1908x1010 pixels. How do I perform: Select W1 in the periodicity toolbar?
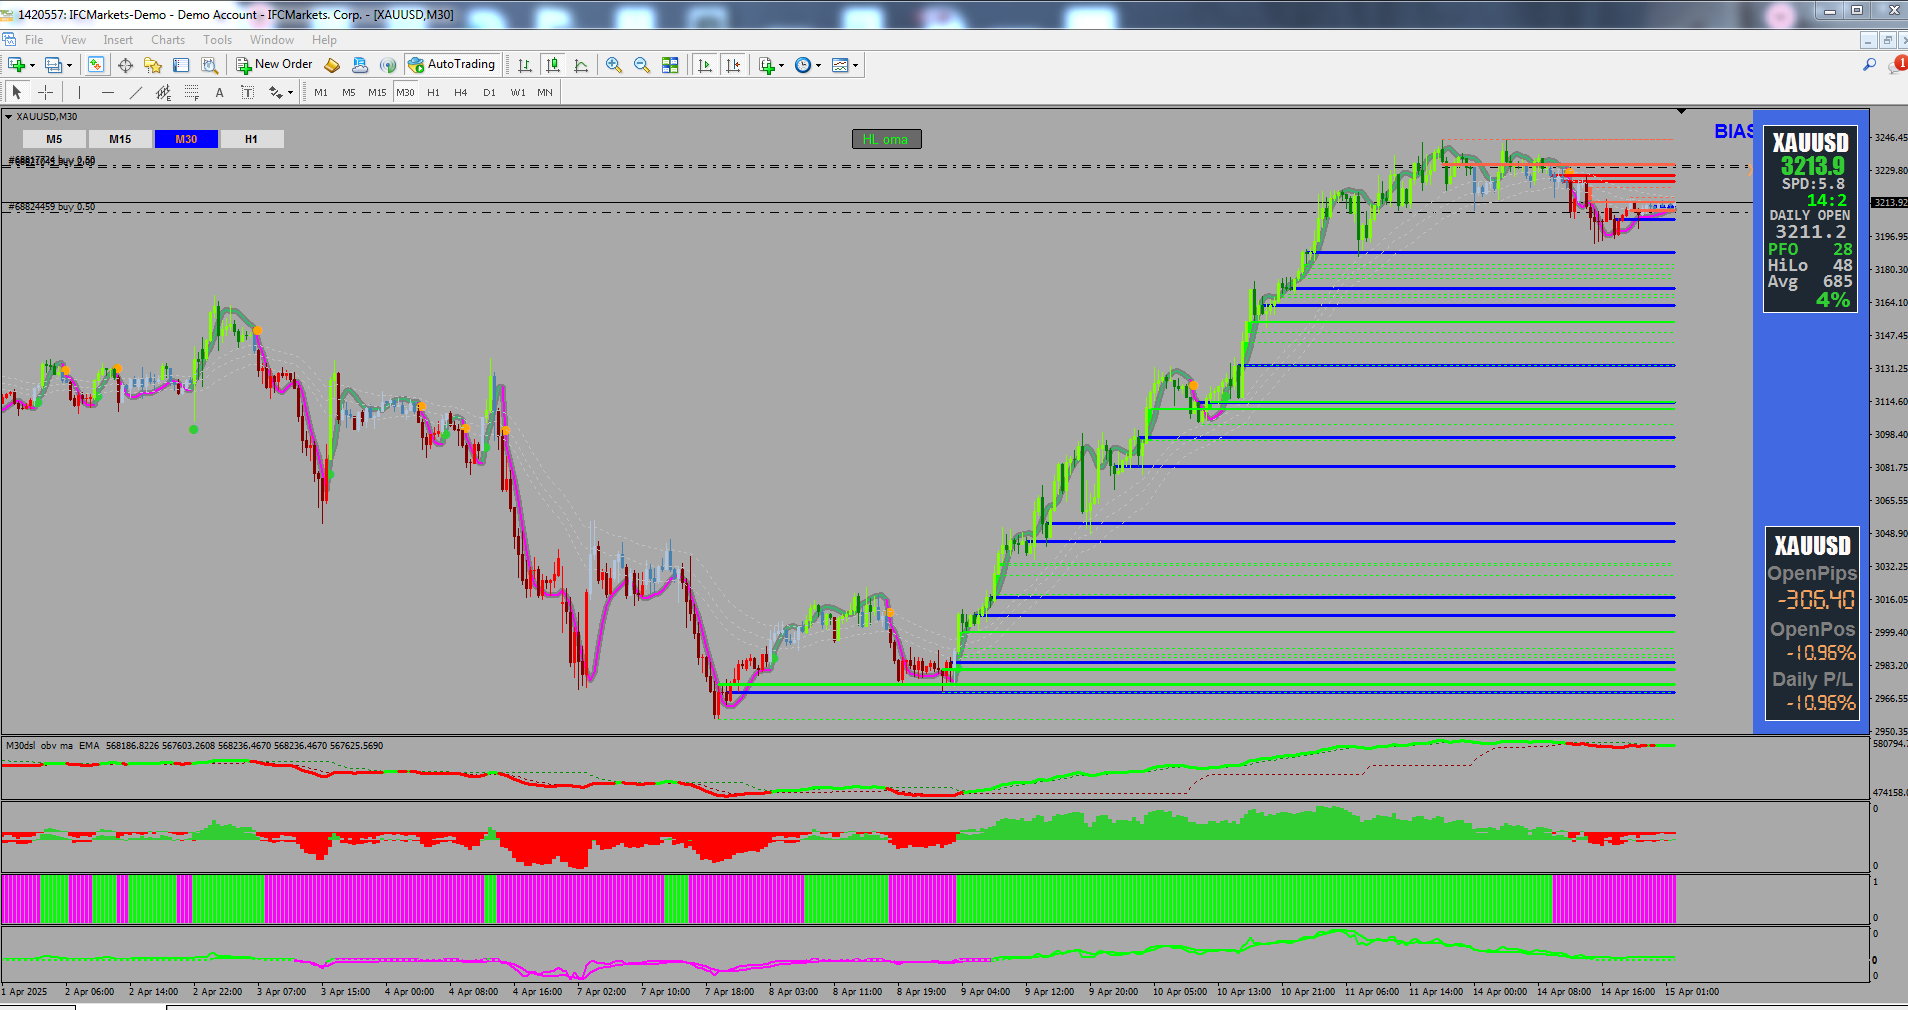[x=517, y=92]
